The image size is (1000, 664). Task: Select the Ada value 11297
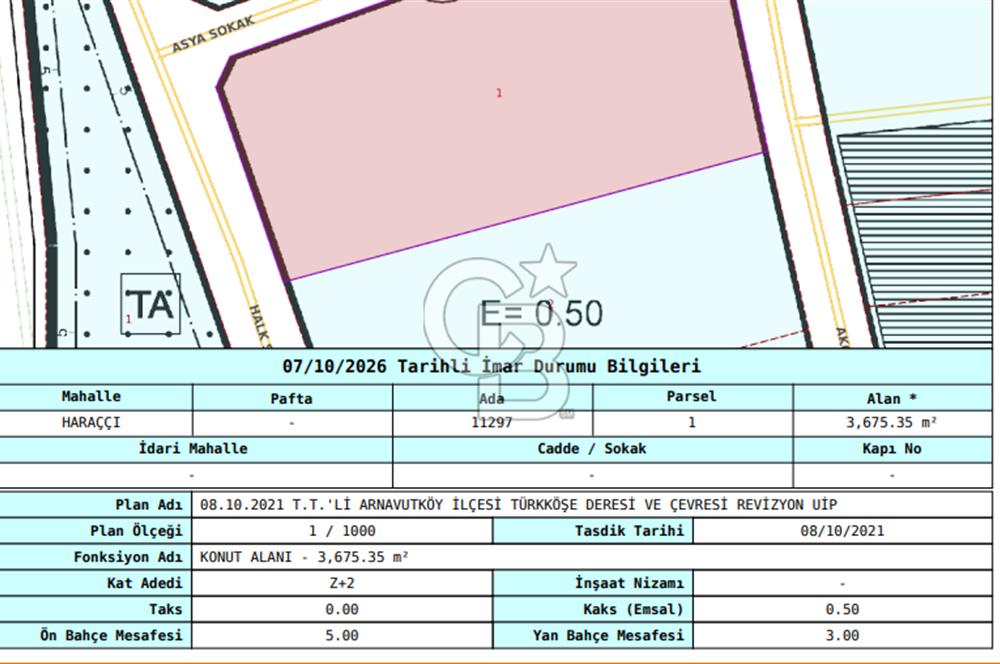pos(492,422)
